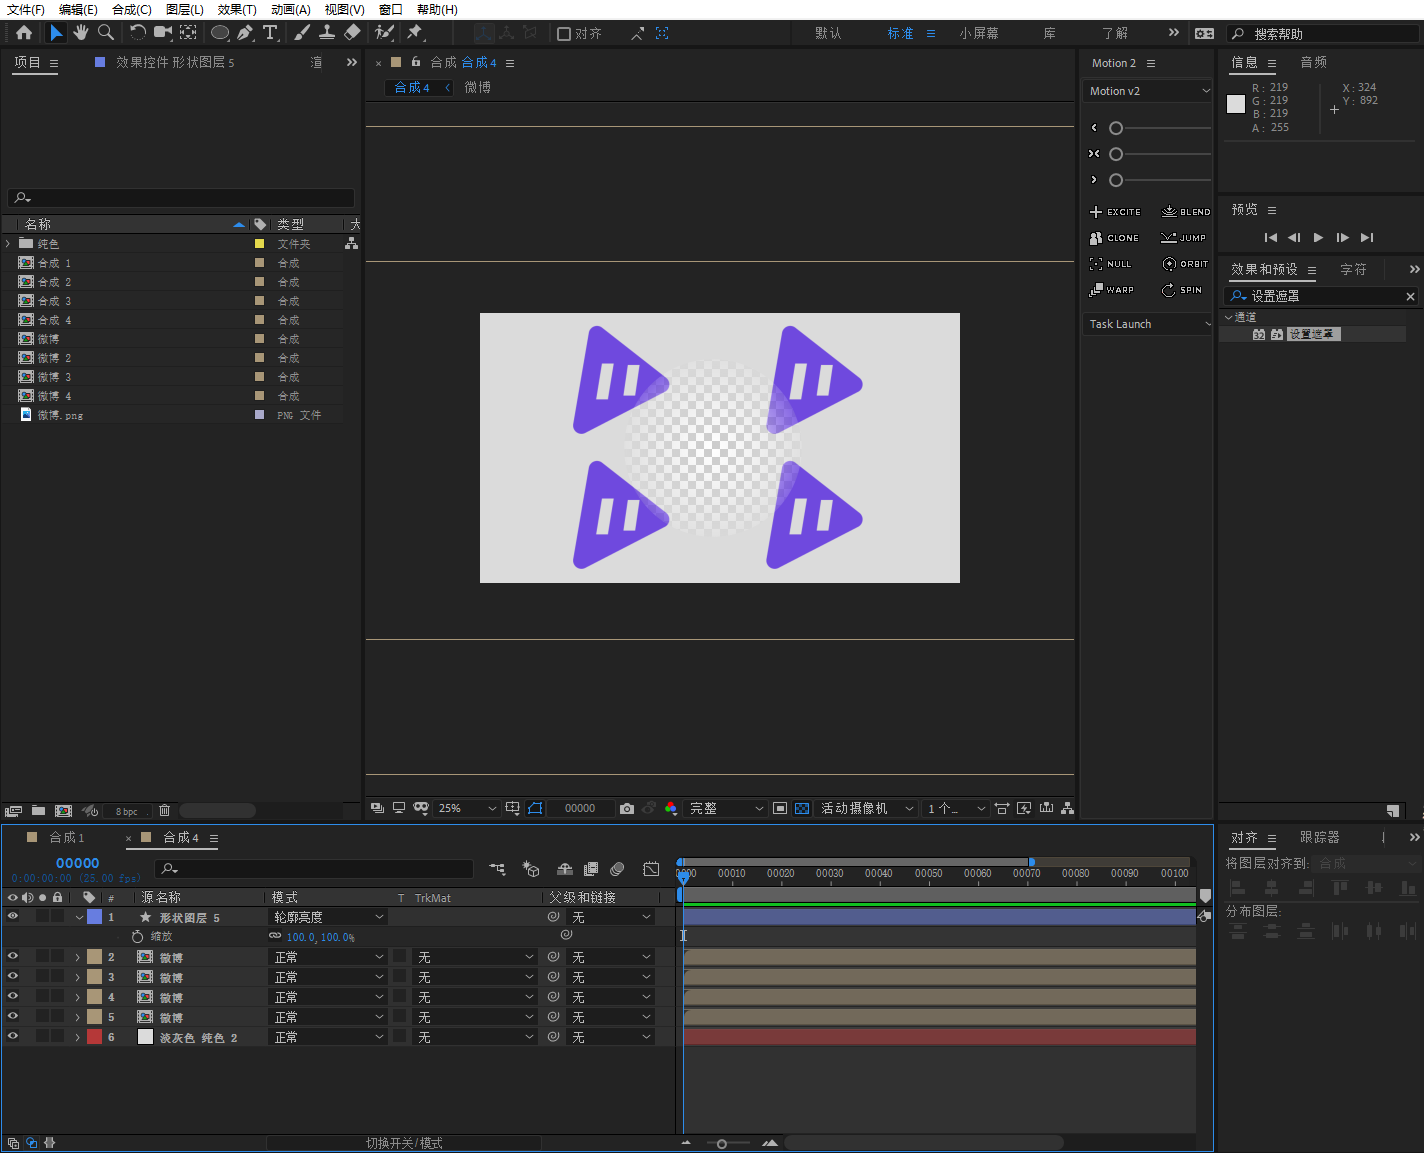Open the 文件(F) menu
This screenshot has height=1153, width=1424.
26,9
